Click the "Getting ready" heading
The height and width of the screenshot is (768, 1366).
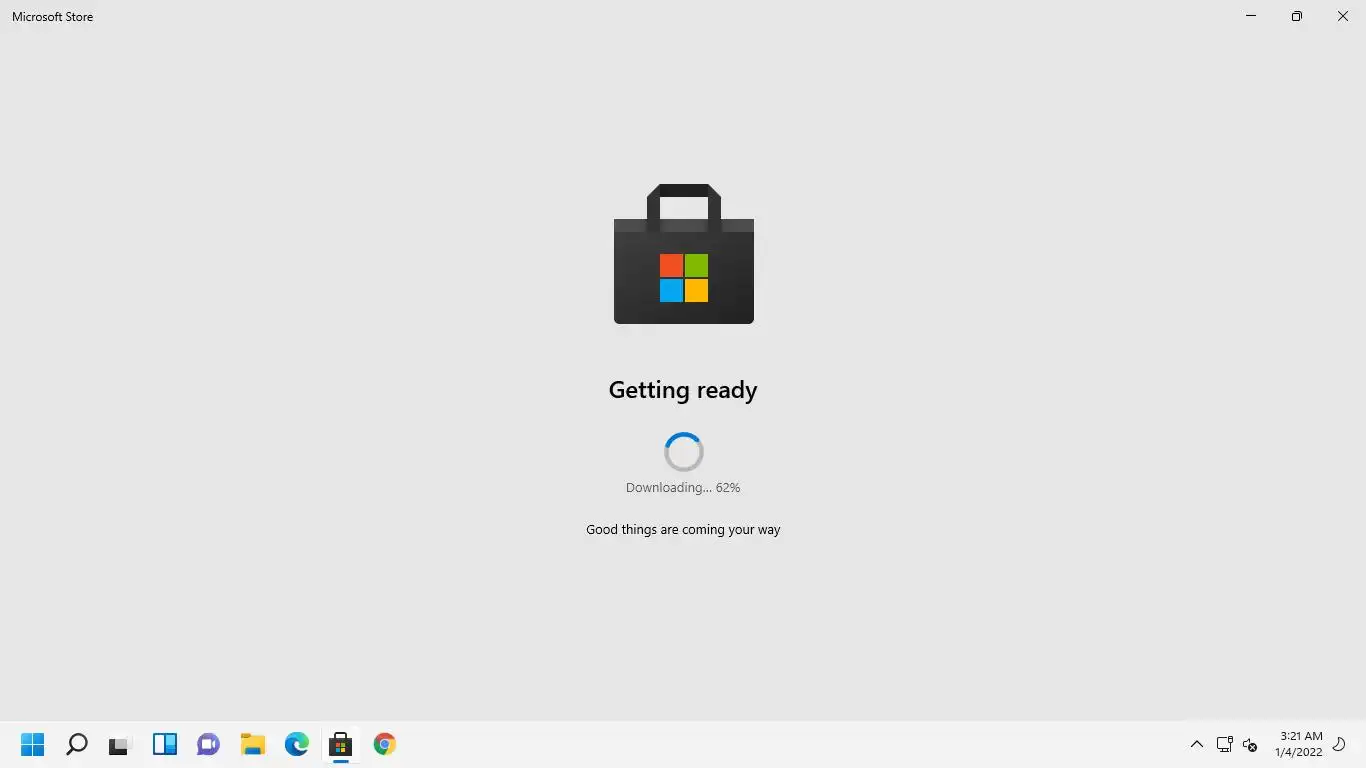click(683, 390)
